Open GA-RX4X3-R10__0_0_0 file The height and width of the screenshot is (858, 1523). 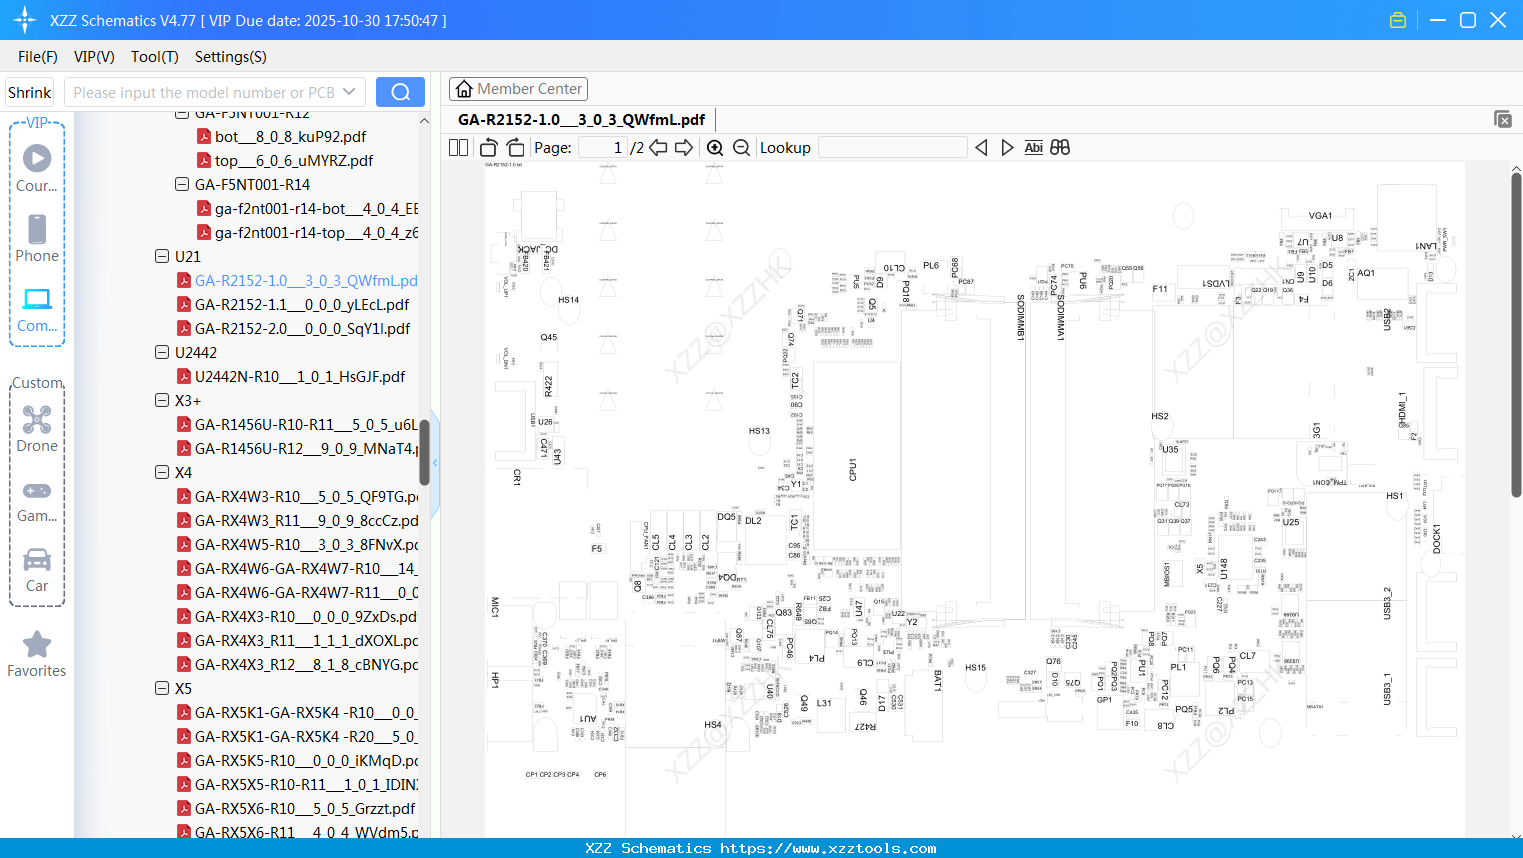tap(306, 616)
